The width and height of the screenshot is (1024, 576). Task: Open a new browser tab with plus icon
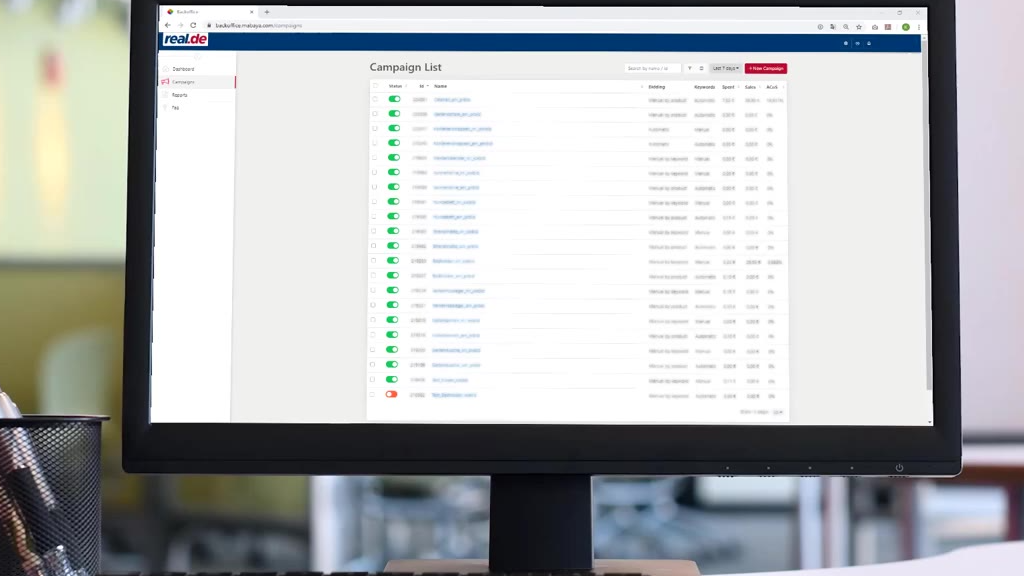(x=266, y=12)
